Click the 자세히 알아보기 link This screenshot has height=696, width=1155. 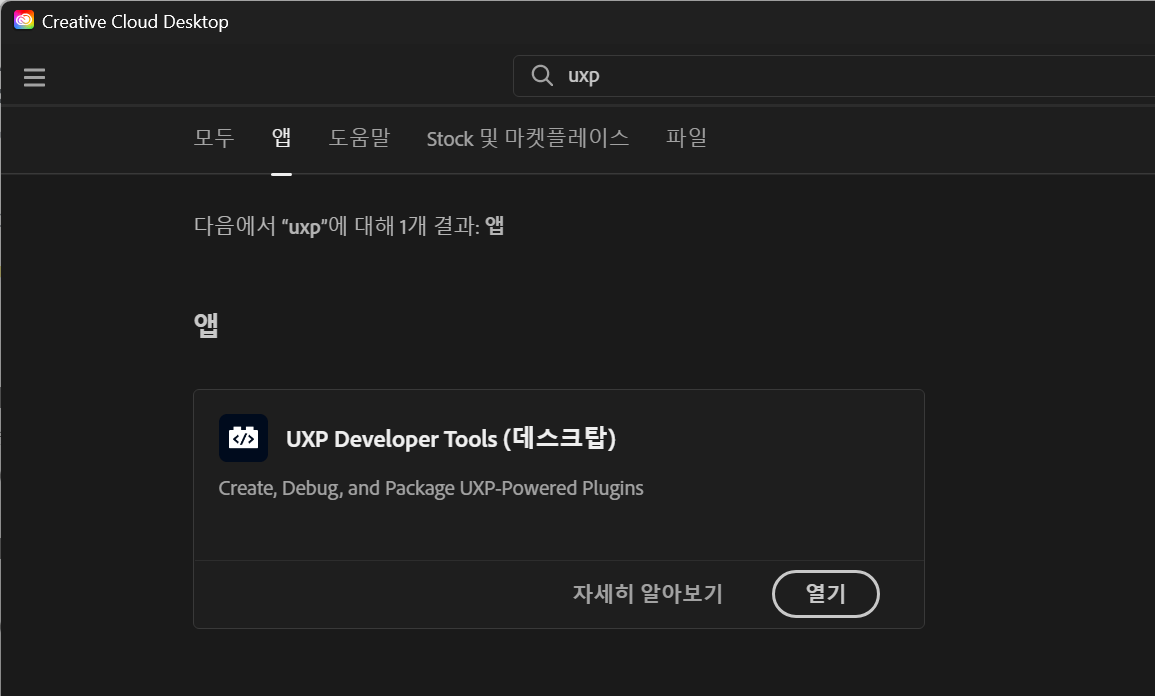tap(648, 594)
